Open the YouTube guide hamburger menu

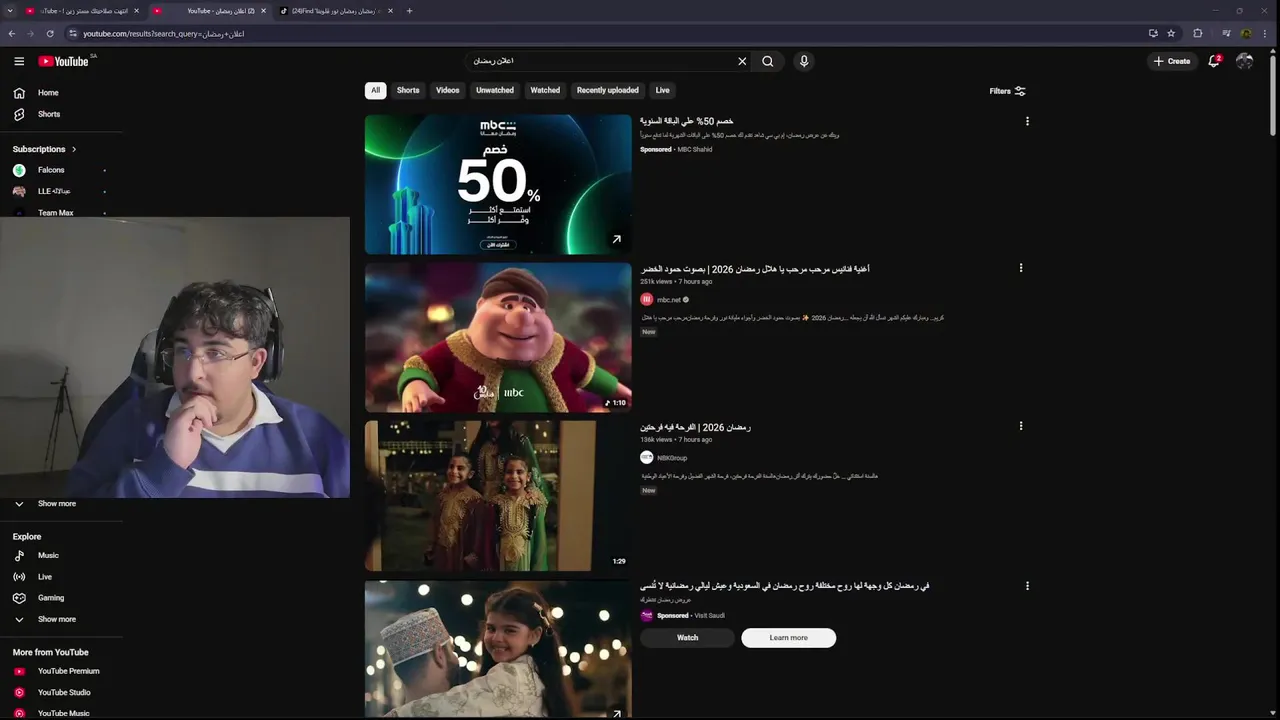coord(19,61)
